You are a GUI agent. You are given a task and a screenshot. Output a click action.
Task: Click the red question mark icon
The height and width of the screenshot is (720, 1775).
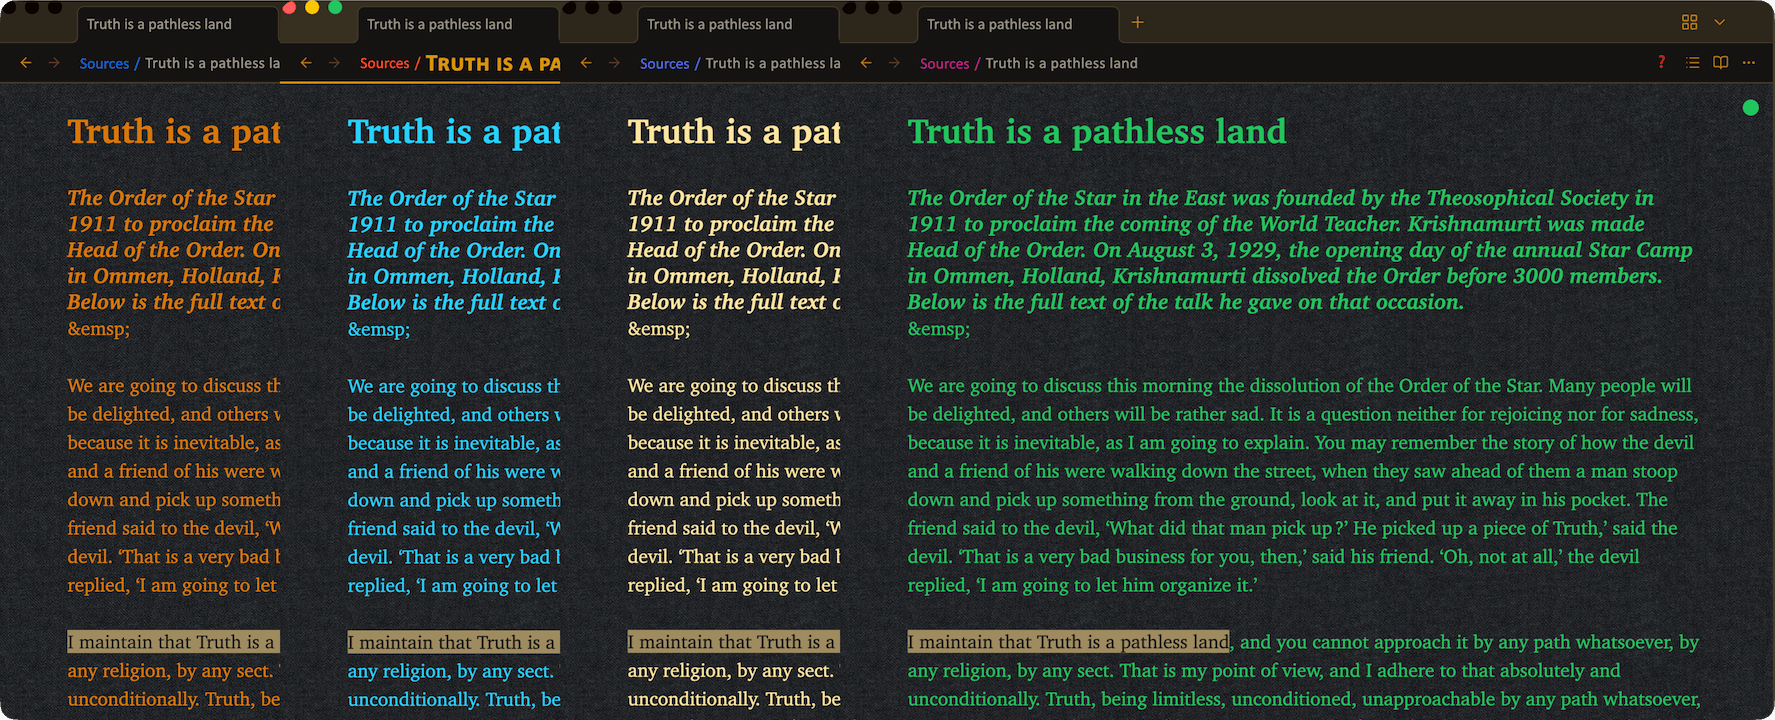1661,62
